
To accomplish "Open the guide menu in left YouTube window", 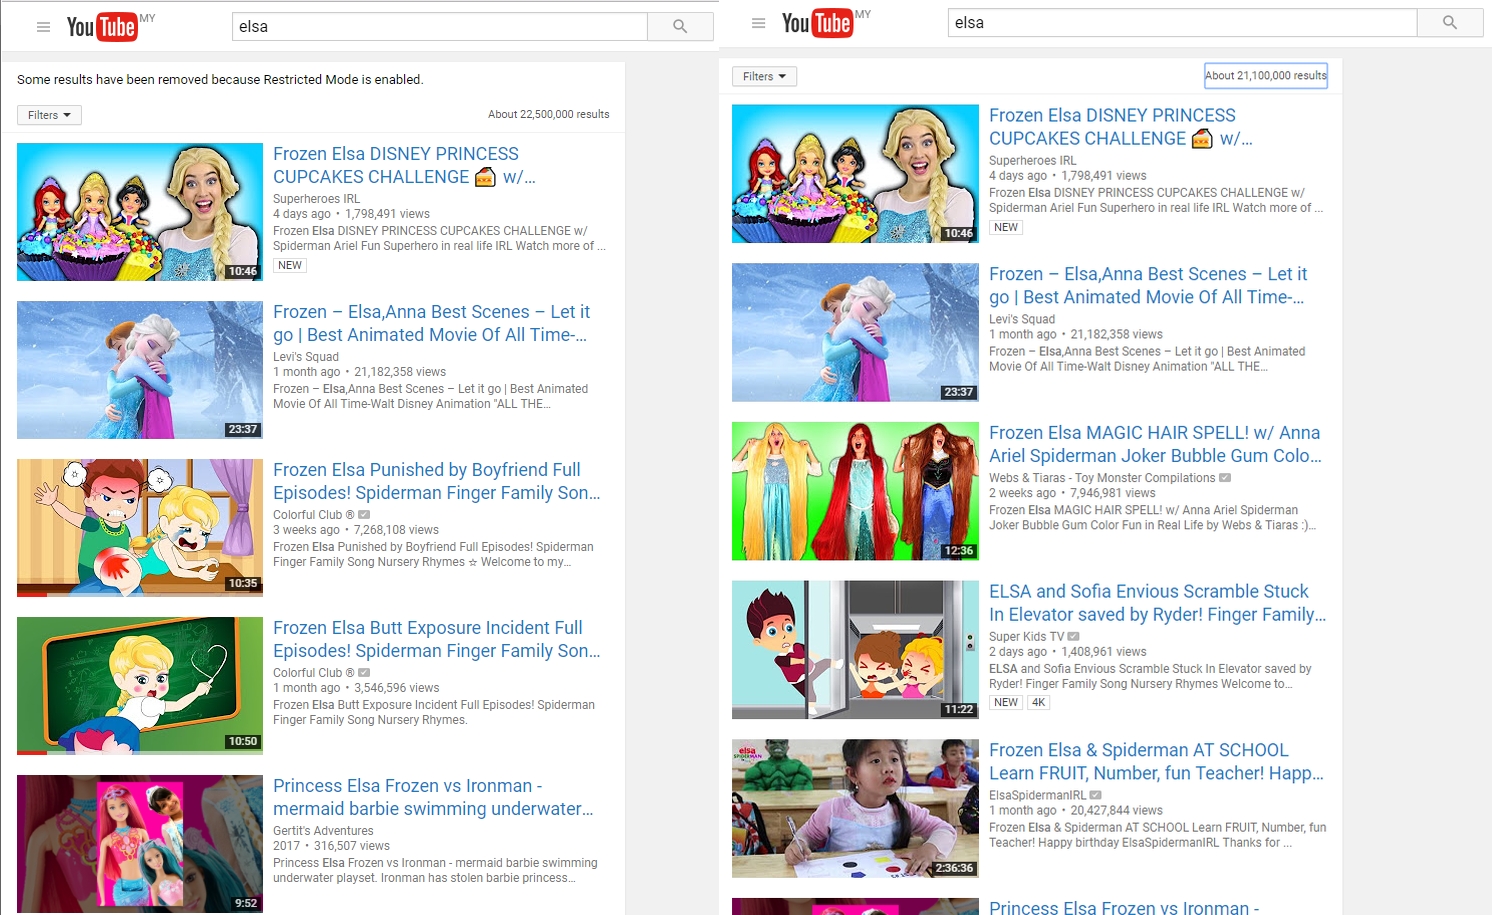I will (43, 27).
